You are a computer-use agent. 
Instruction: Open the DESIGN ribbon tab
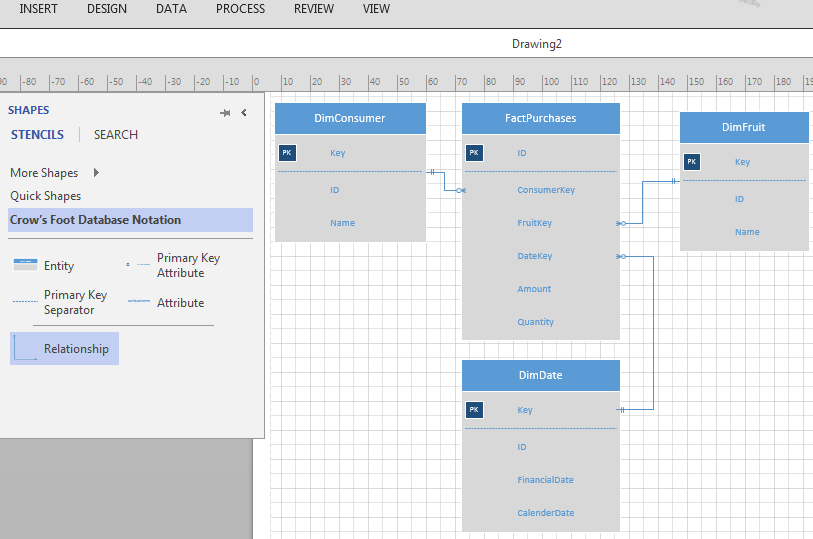tap(107, 9)
